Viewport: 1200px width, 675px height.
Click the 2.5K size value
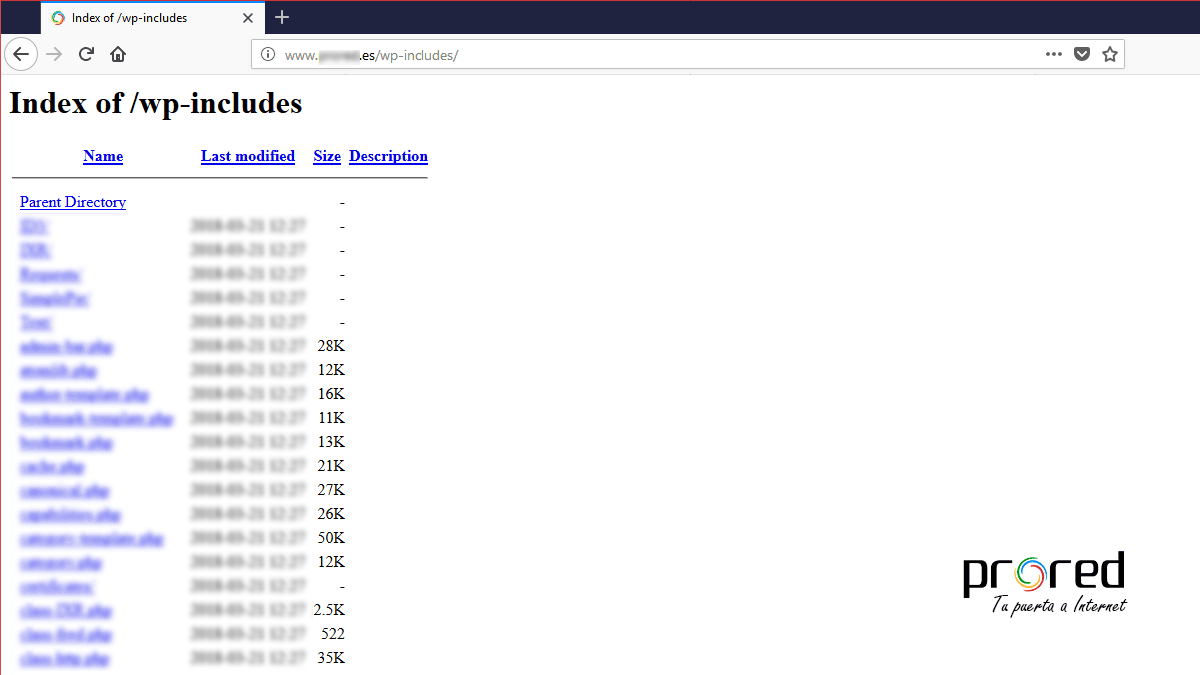(329, 610)
